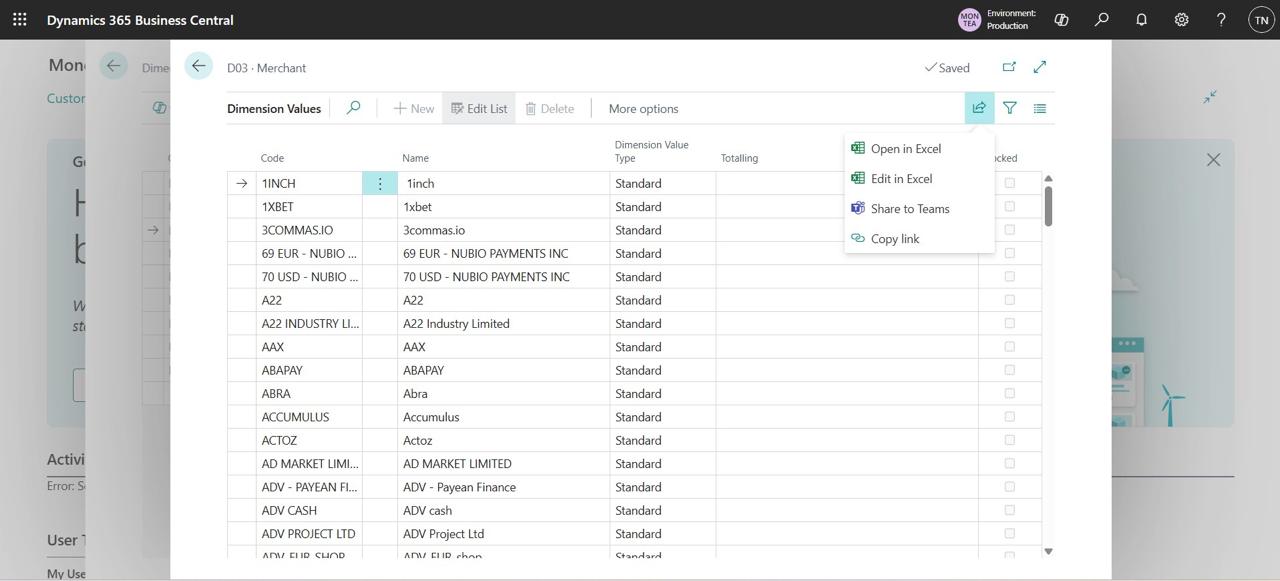Viewport: 1280px width, 581px height.
Task: Open More options
Action: [x=643, y=108]
